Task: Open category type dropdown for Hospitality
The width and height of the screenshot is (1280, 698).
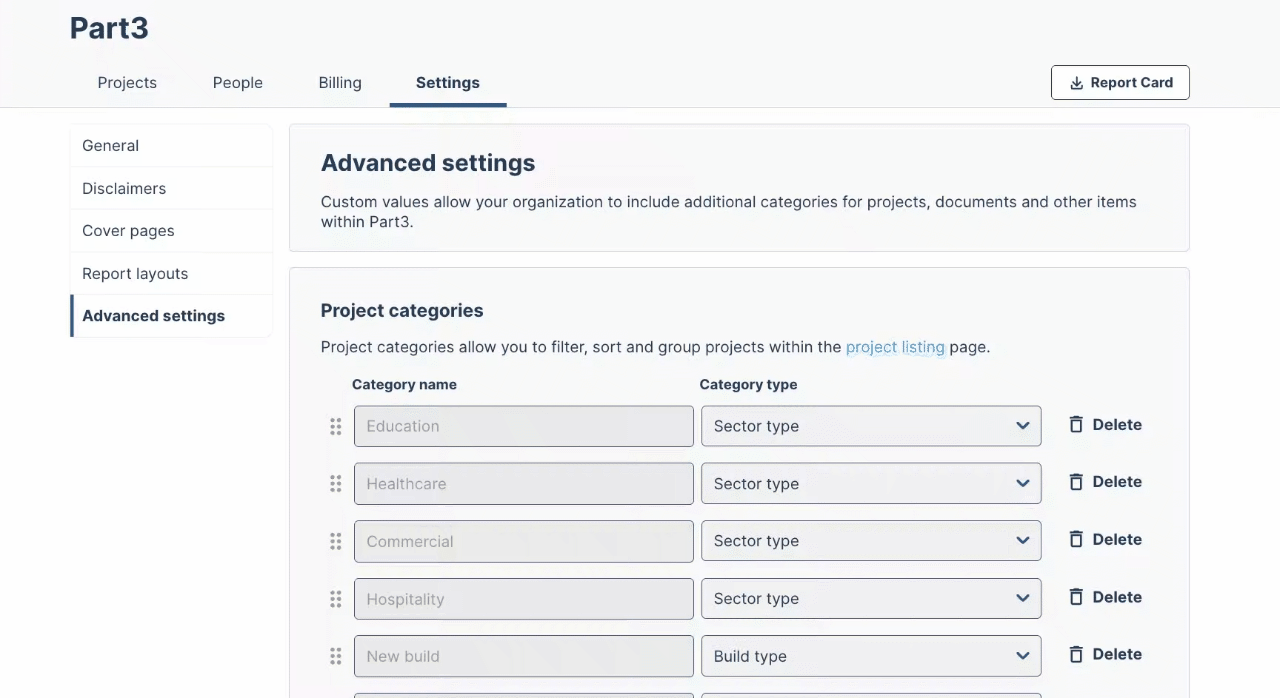Action: (x=871, y=599)
